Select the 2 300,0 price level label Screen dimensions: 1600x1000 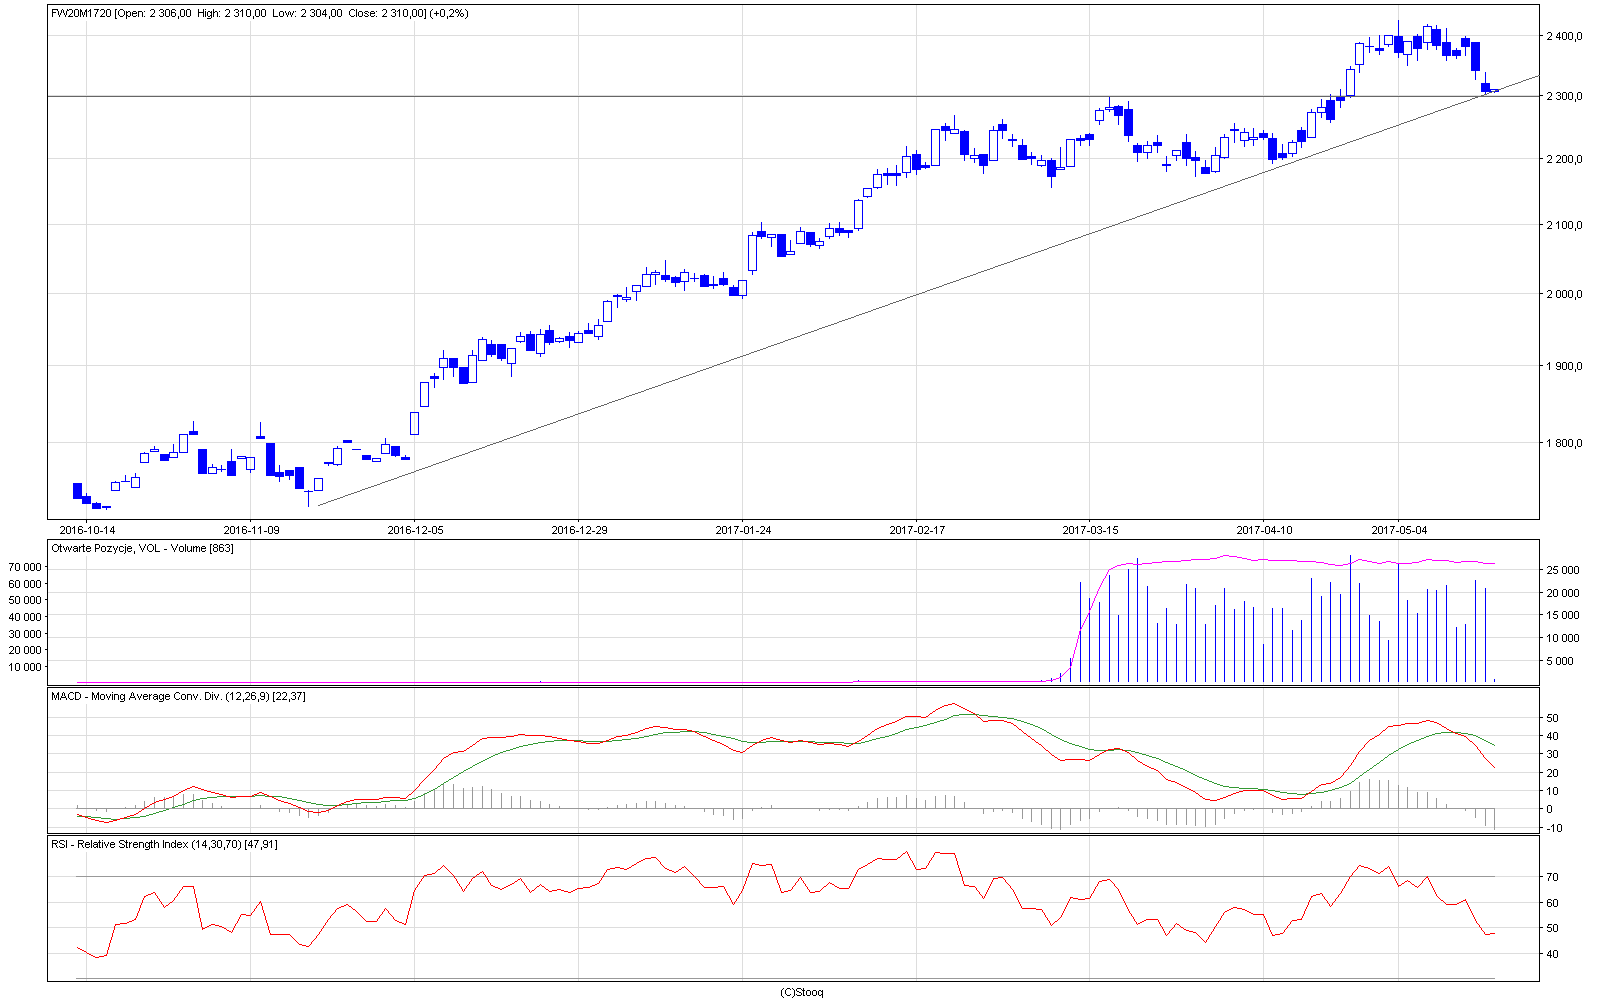click(1565, 96)
